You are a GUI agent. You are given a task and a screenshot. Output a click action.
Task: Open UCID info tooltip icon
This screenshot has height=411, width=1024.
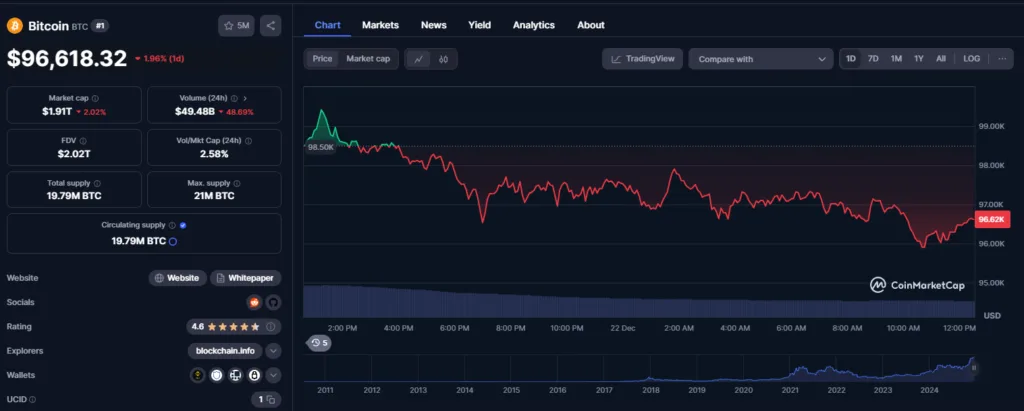(33, 399)
